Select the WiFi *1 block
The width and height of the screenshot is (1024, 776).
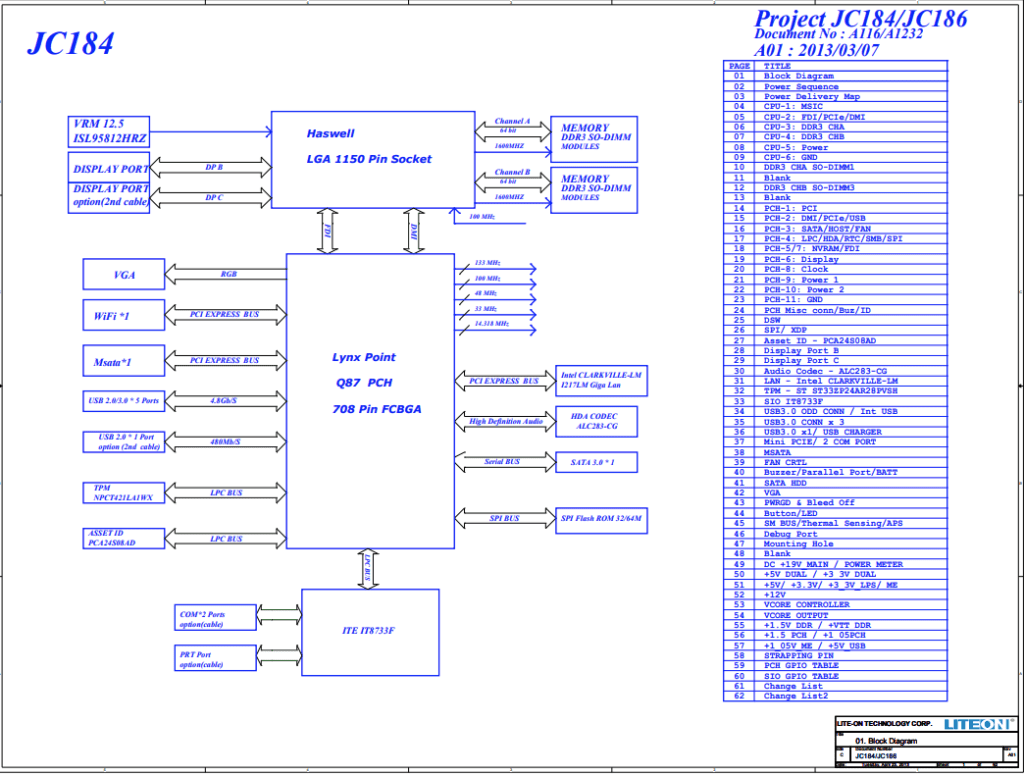point(123,315)
